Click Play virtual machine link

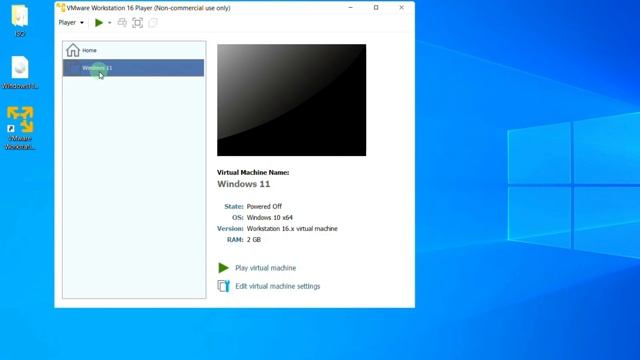(x=265, y=268)
